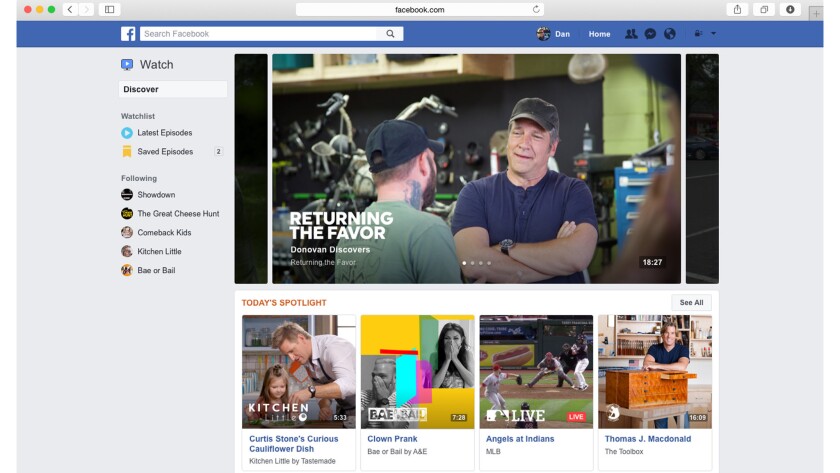840x473 pixels.
Task: Click the Comeback Kids avatar
Action: tap(127, 232)
